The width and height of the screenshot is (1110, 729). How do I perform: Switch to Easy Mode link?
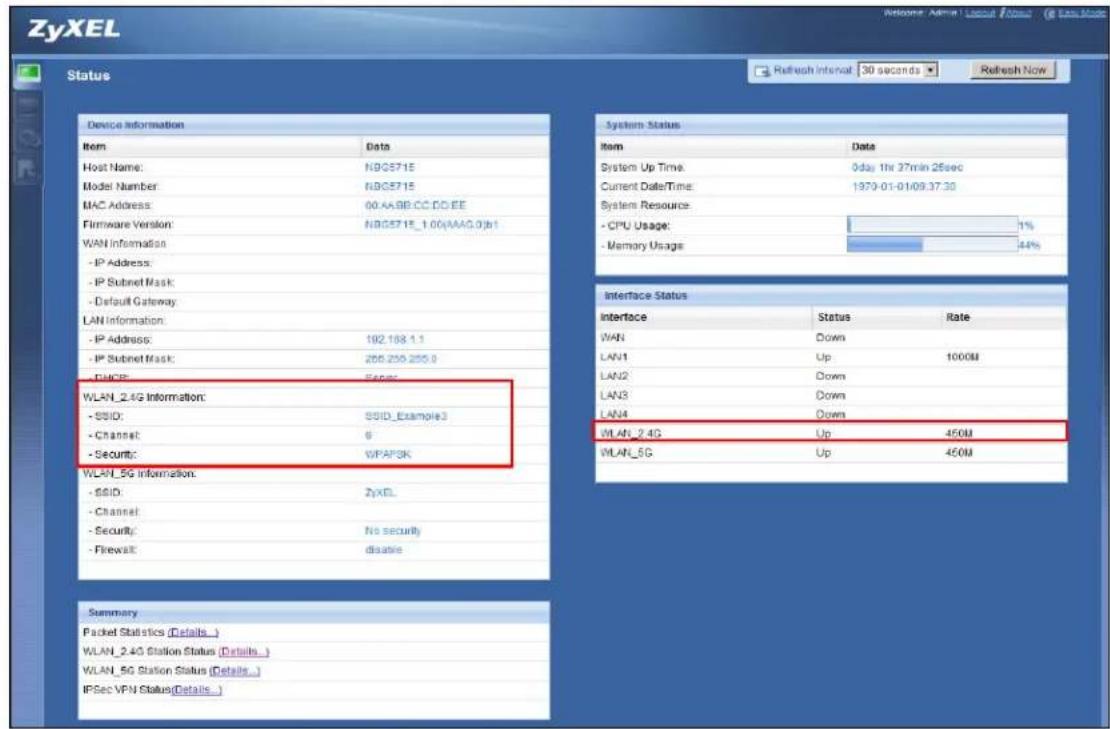pyautogui.click(x=1082, y=13)
